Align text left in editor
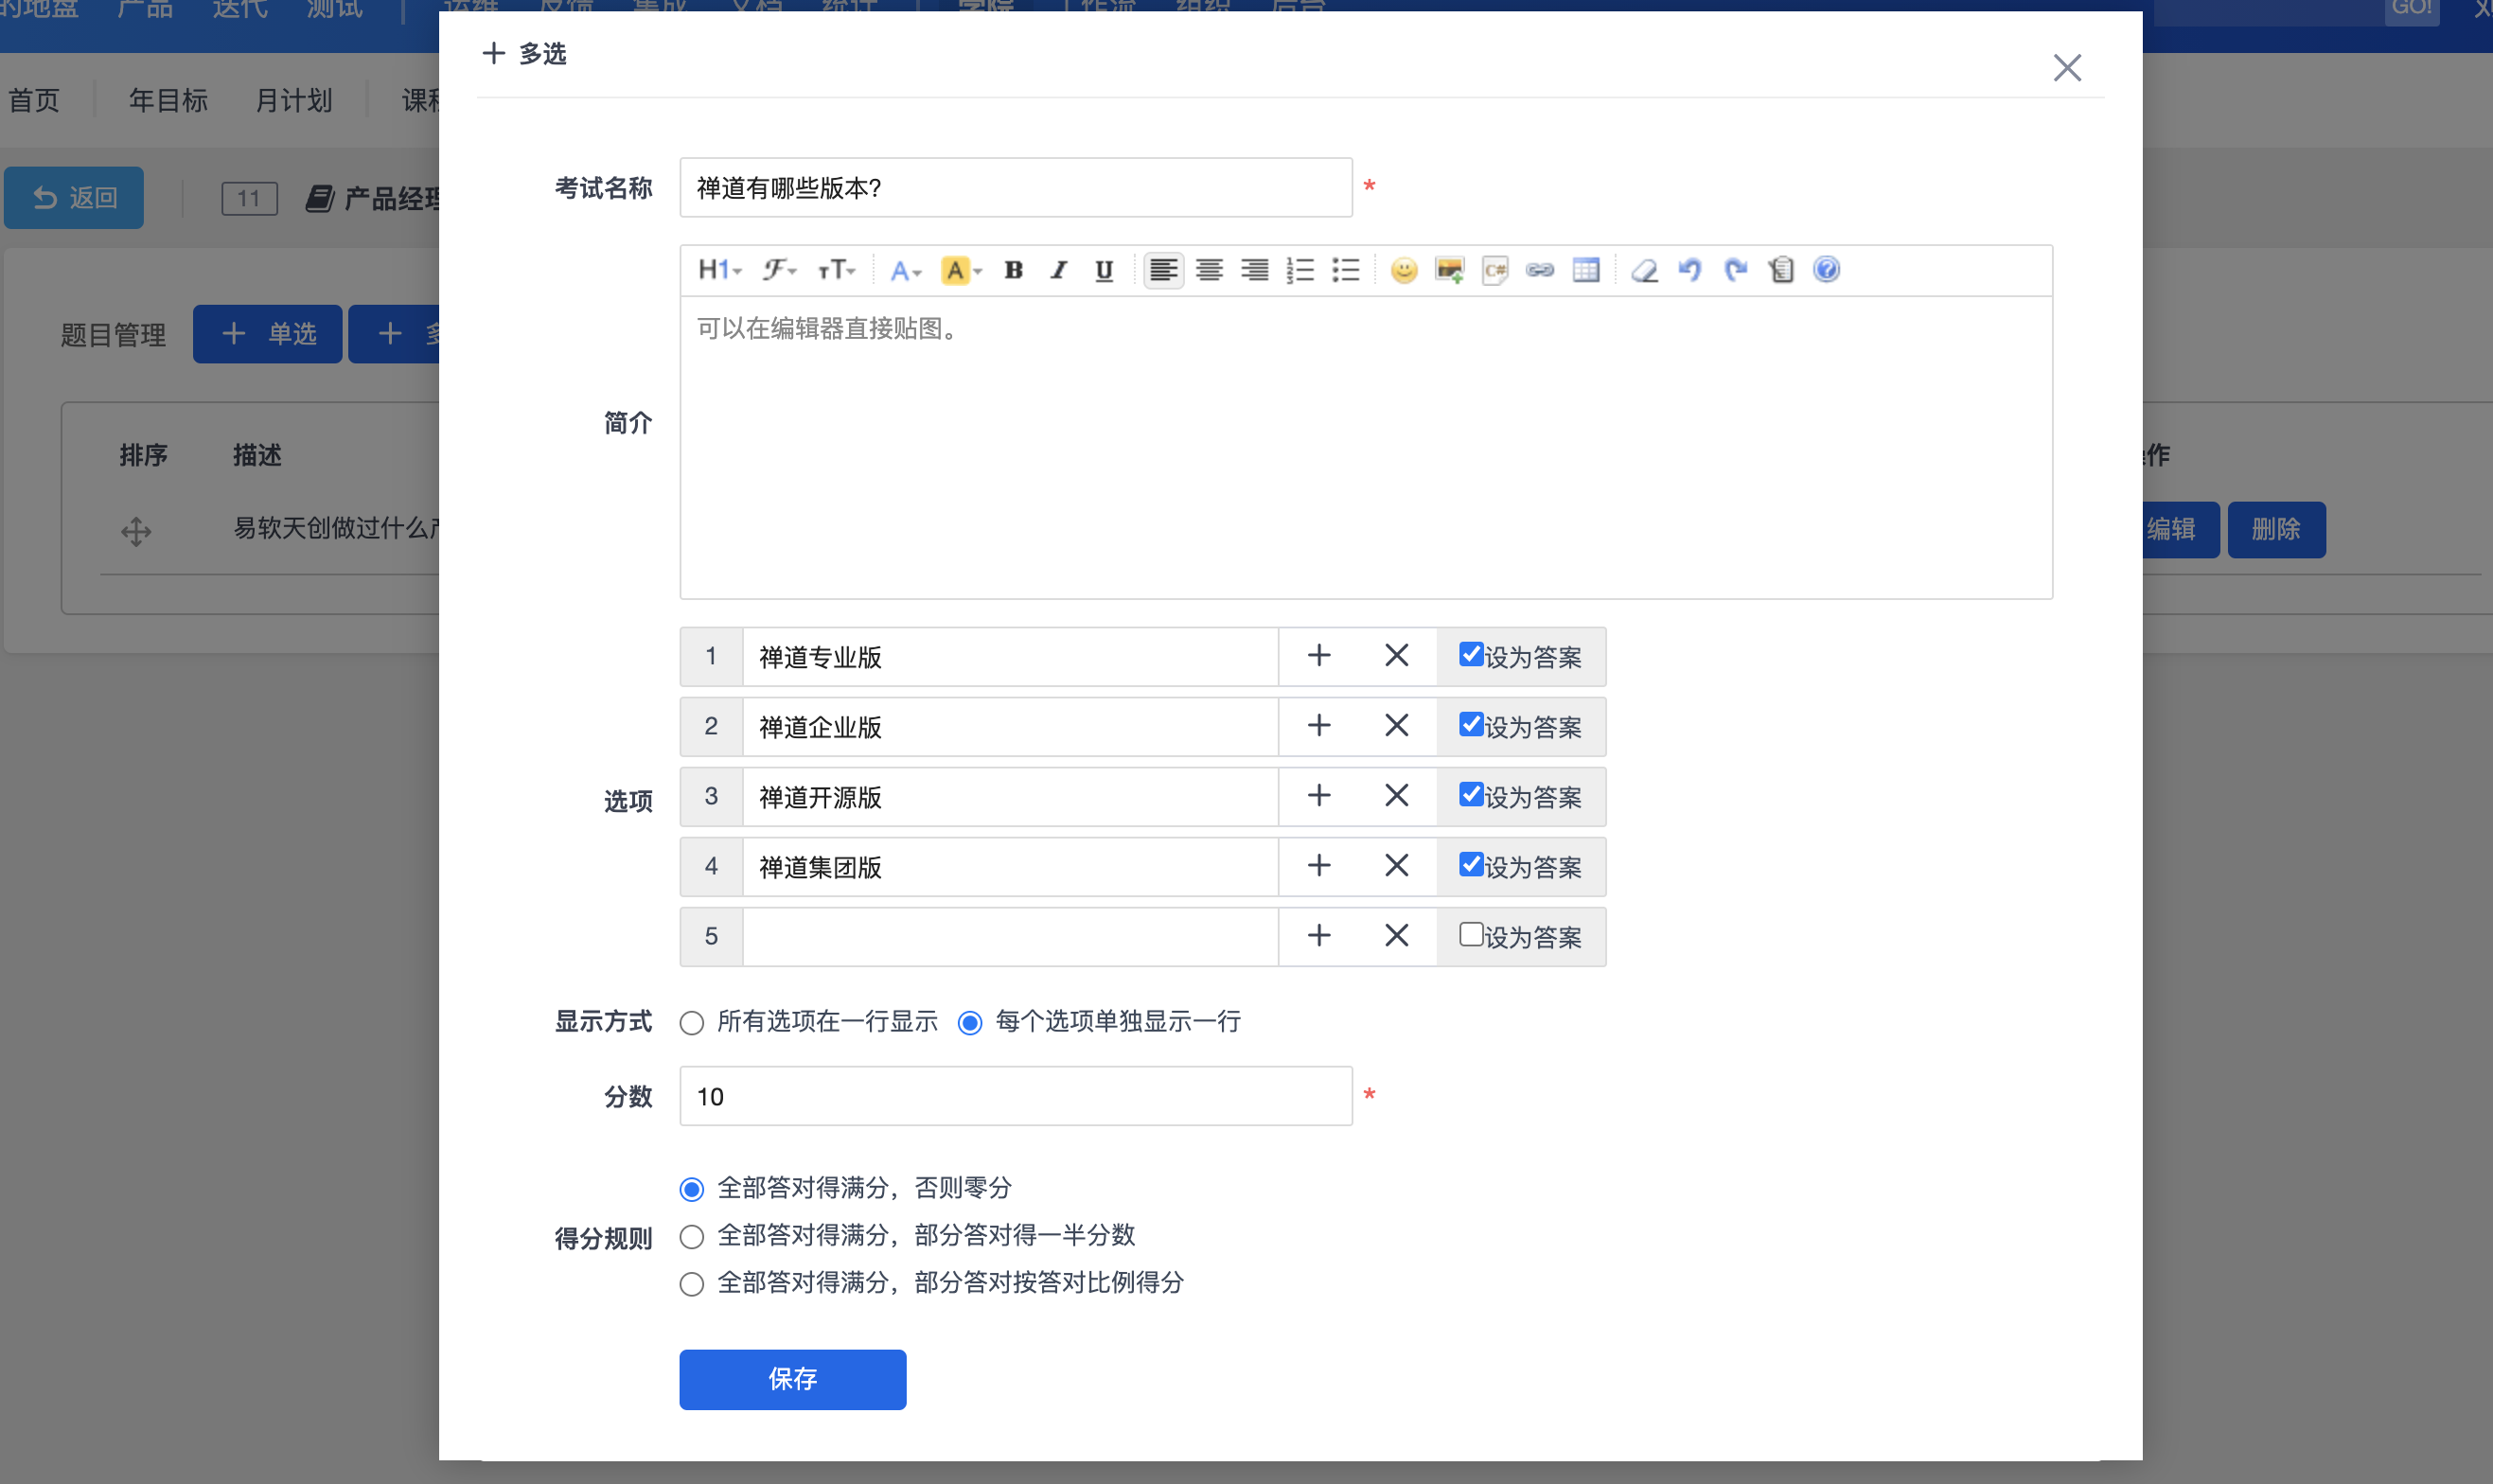The image size is (2493, 1484). (1163, 270)
